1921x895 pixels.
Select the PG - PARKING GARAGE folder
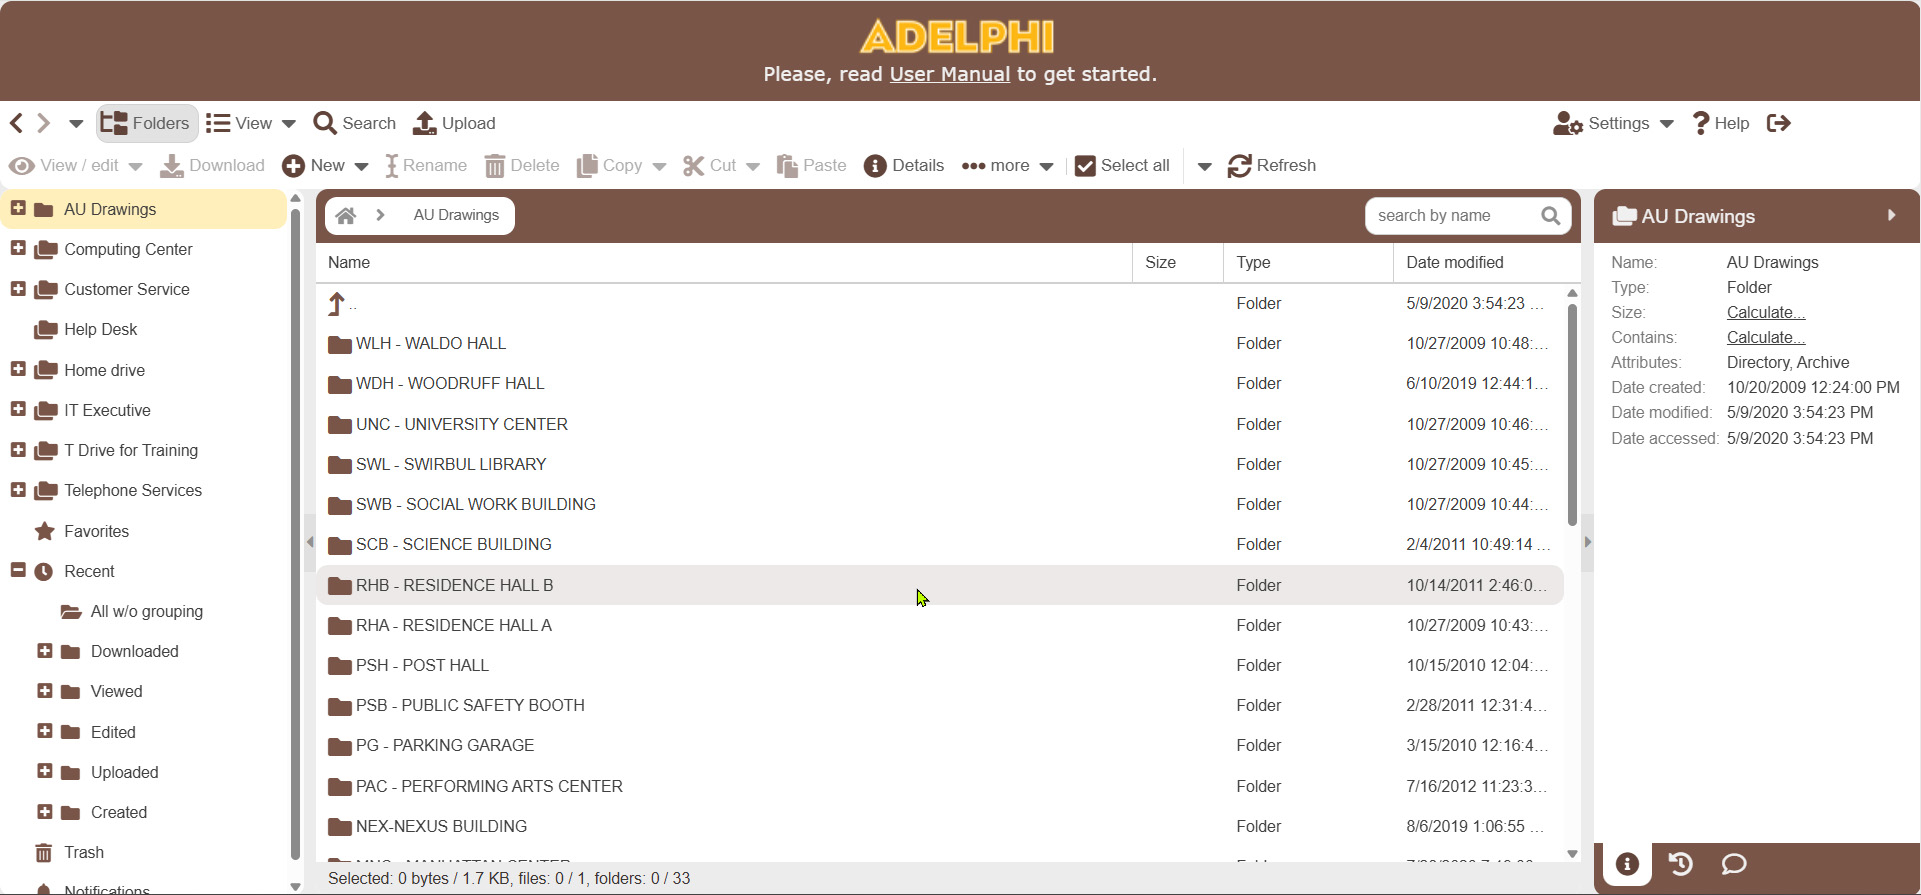click(938, 745)
